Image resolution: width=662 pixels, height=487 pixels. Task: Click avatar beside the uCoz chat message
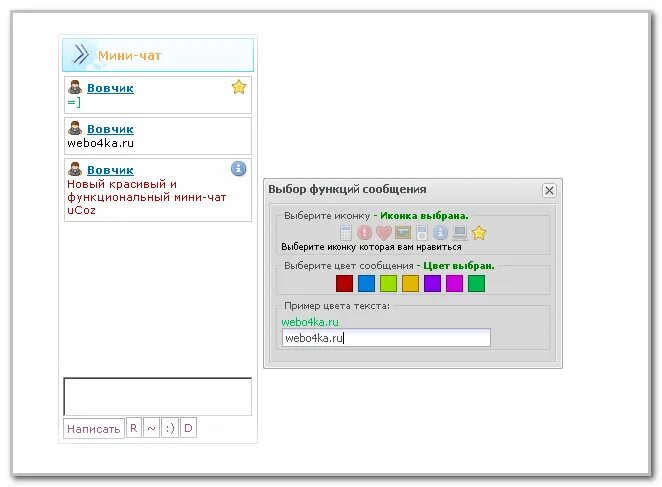click(75, 169)
